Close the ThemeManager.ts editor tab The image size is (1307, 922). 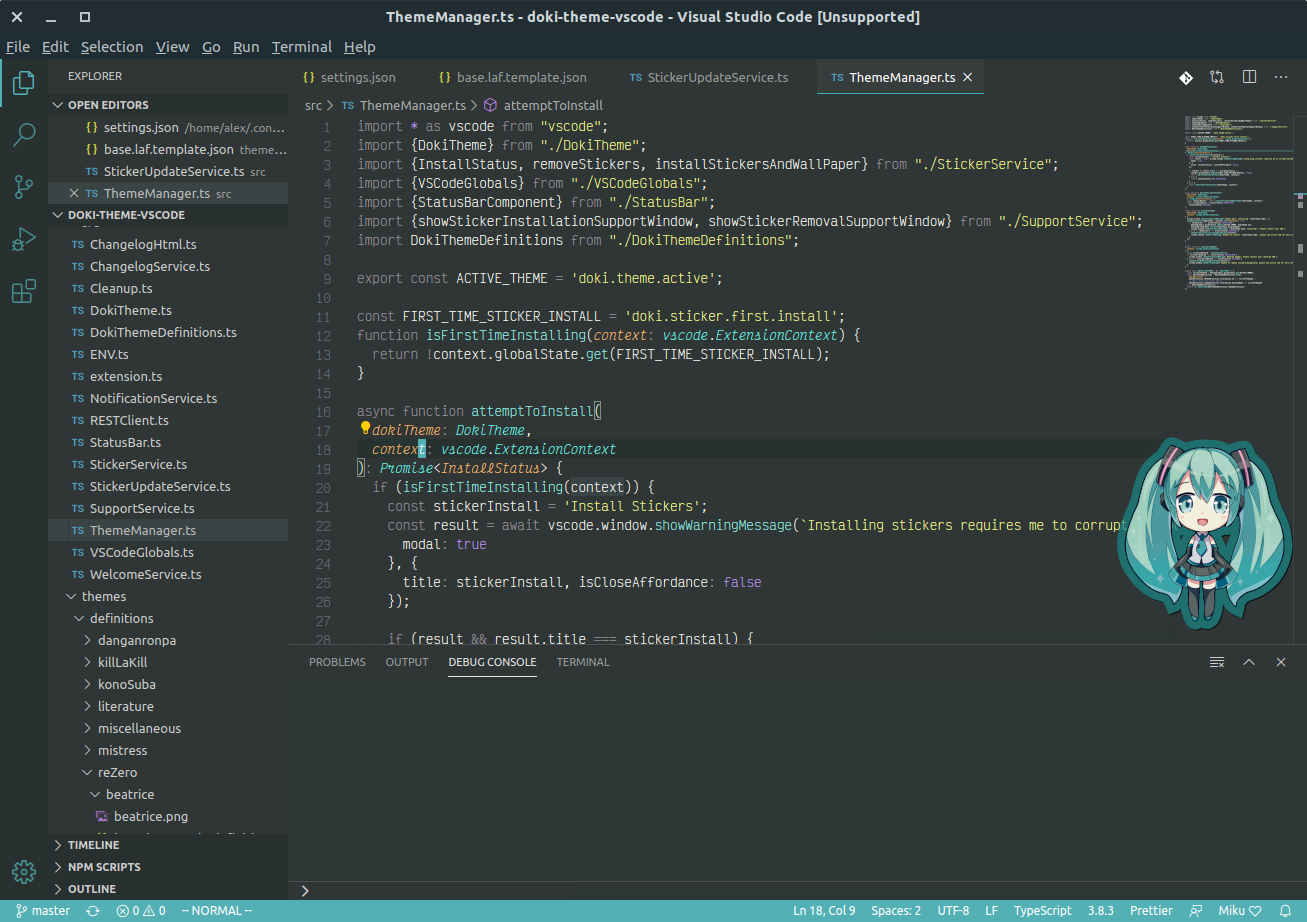[x=967, y=77]
